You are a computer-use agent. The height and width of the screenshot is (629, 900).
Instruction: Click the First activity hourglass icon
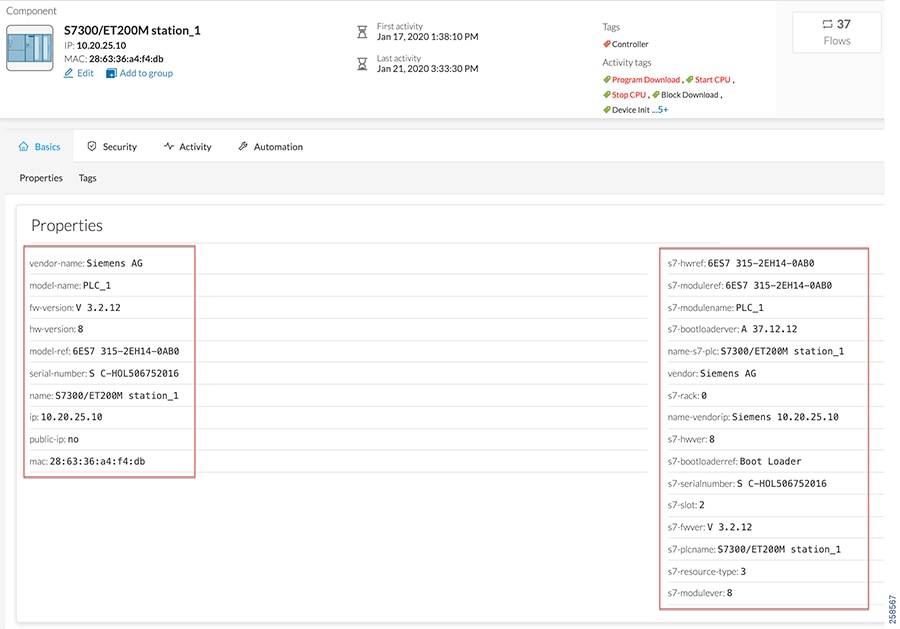pos(362,32)
